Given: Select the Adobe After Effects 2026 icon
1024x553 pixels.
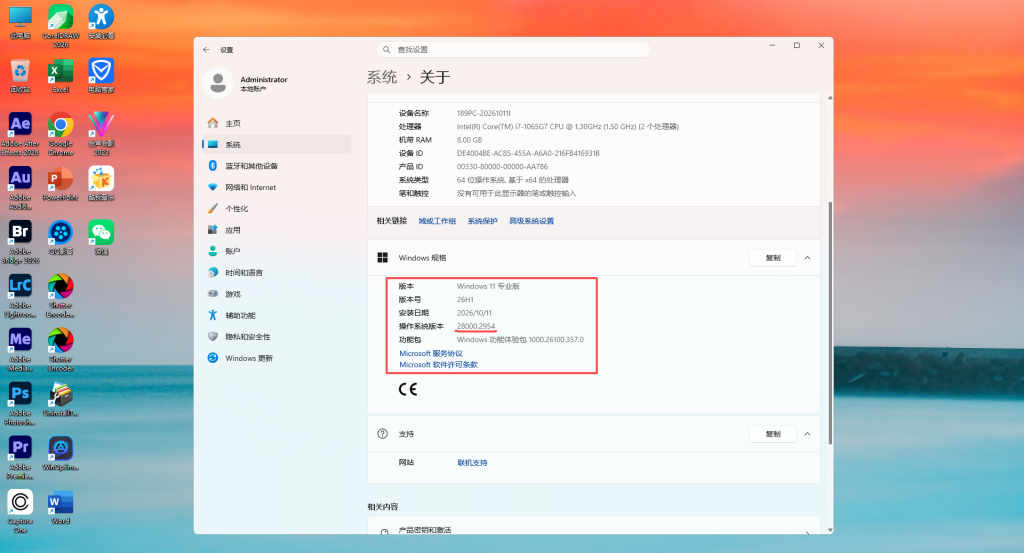Looking at the screenshot, I should click(20, 133).
